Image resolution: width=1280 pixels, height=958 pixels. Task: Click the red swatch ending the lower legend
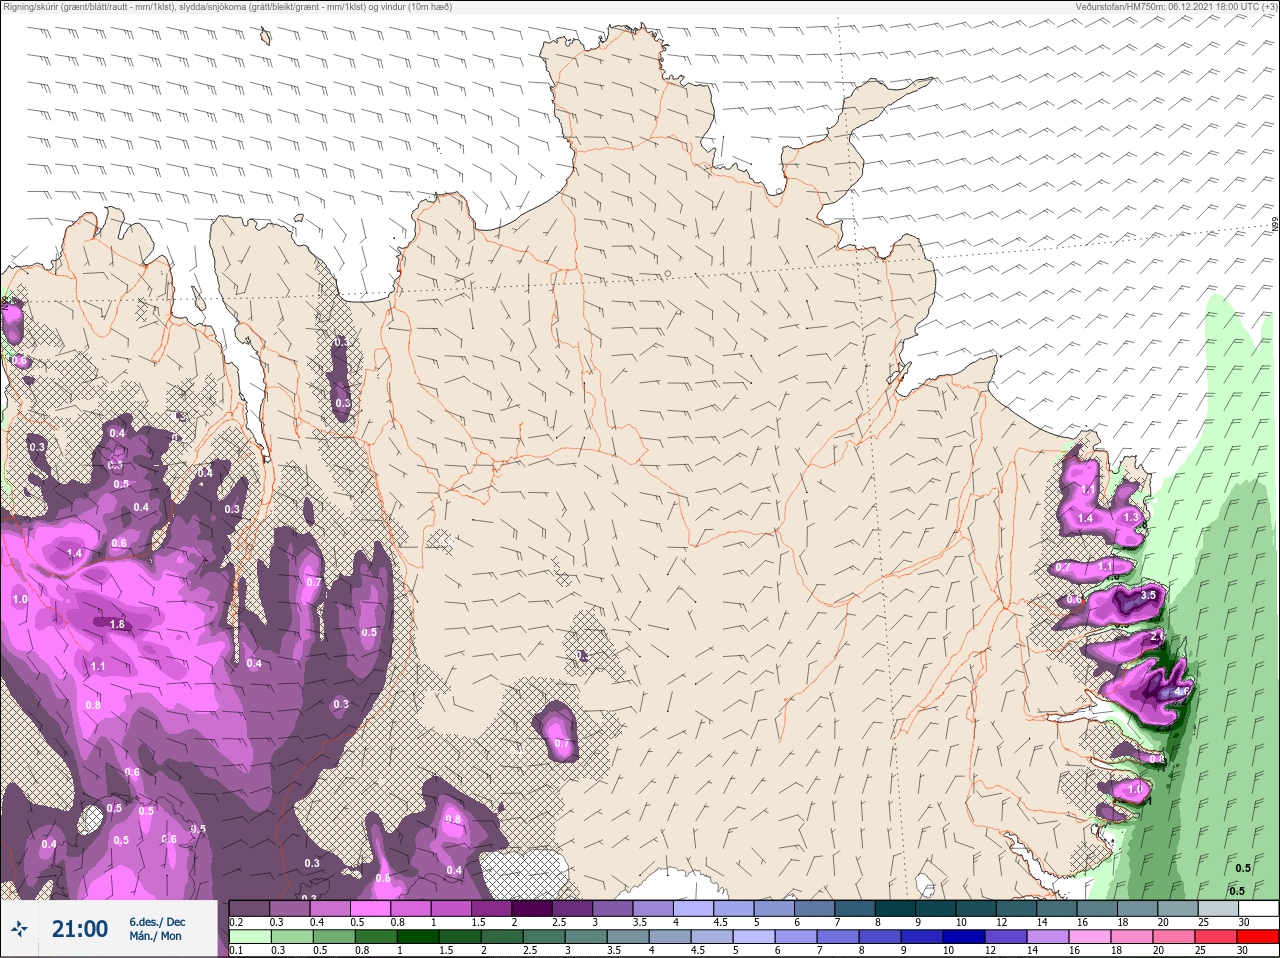[x=1258, y=937]
